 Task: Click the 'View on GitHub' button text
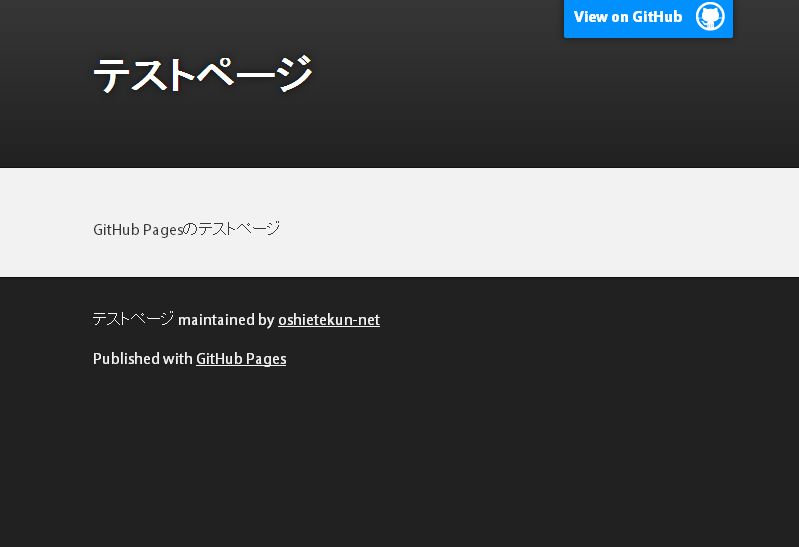[628, 17]
